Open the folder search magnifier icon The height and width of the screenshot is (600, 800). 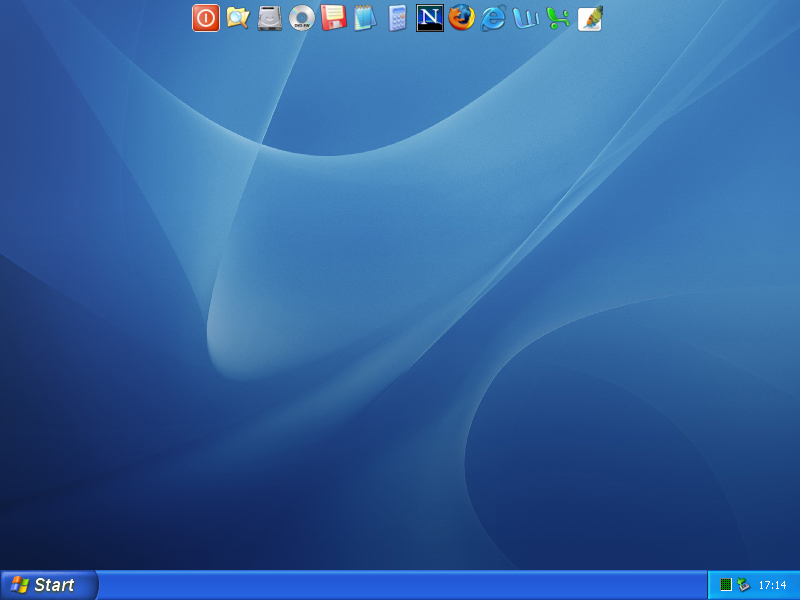[x=237, y=18]
